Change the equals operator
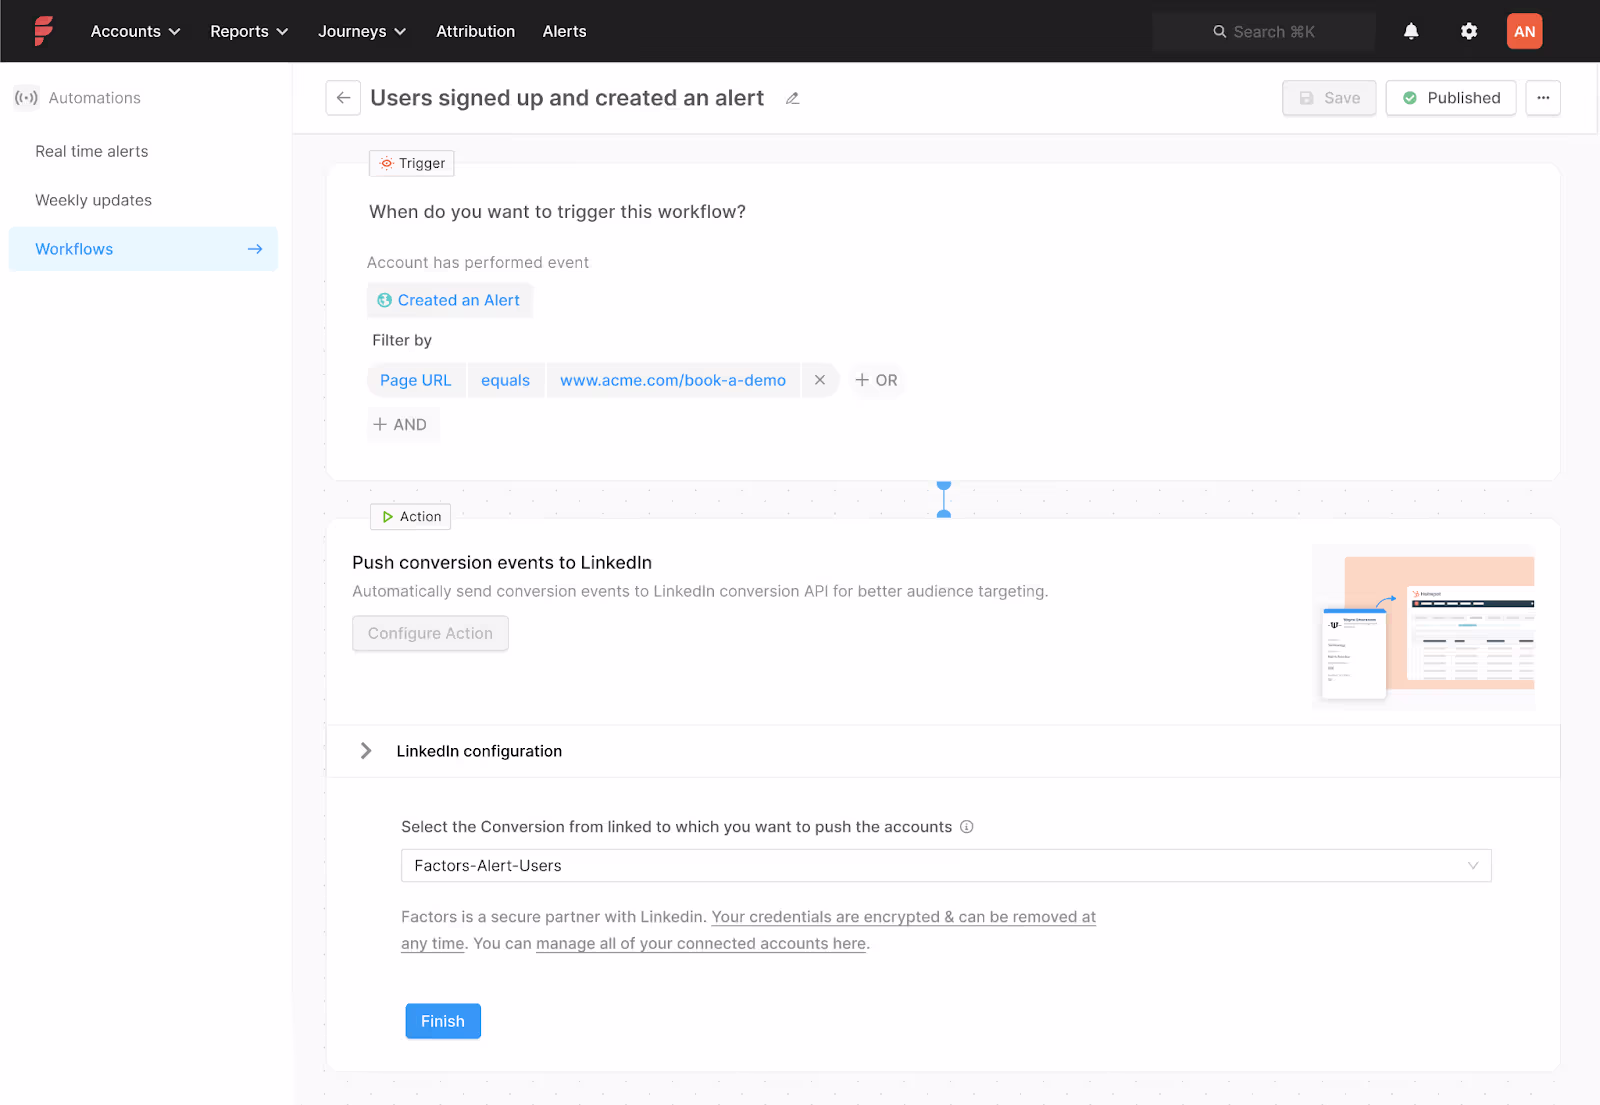Image resolution: width=1600 pixels, height=1105 pixels. (505, 380)
